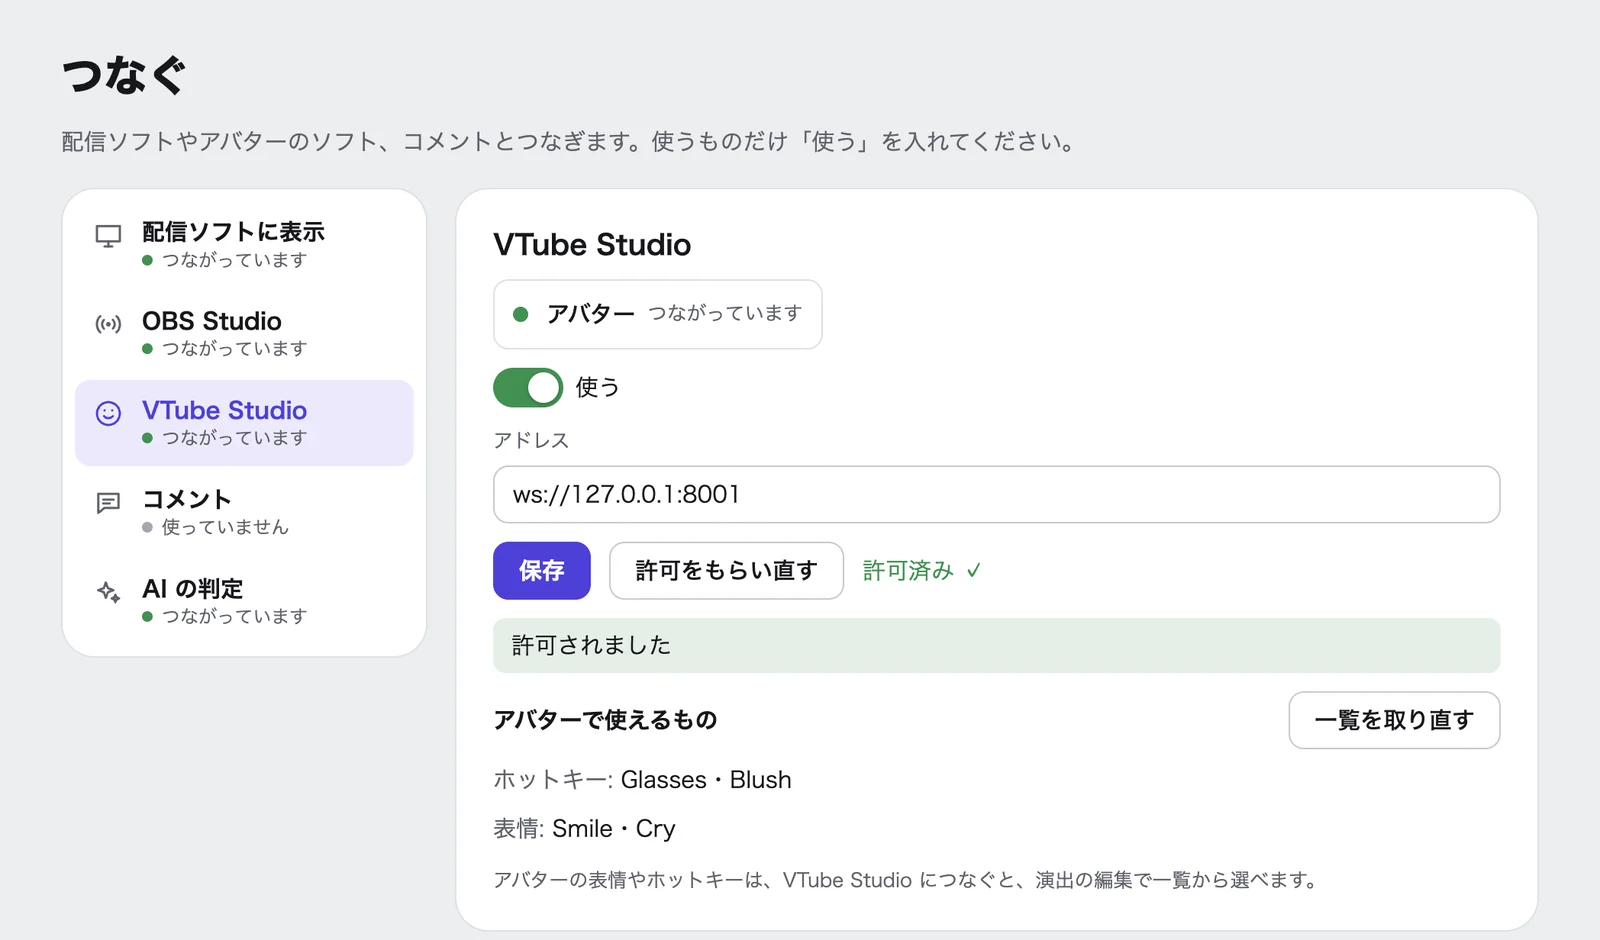Click the chat bubble icon beside コメント
The width and height of the screenshot is (1600, 940).
(108, 502)
